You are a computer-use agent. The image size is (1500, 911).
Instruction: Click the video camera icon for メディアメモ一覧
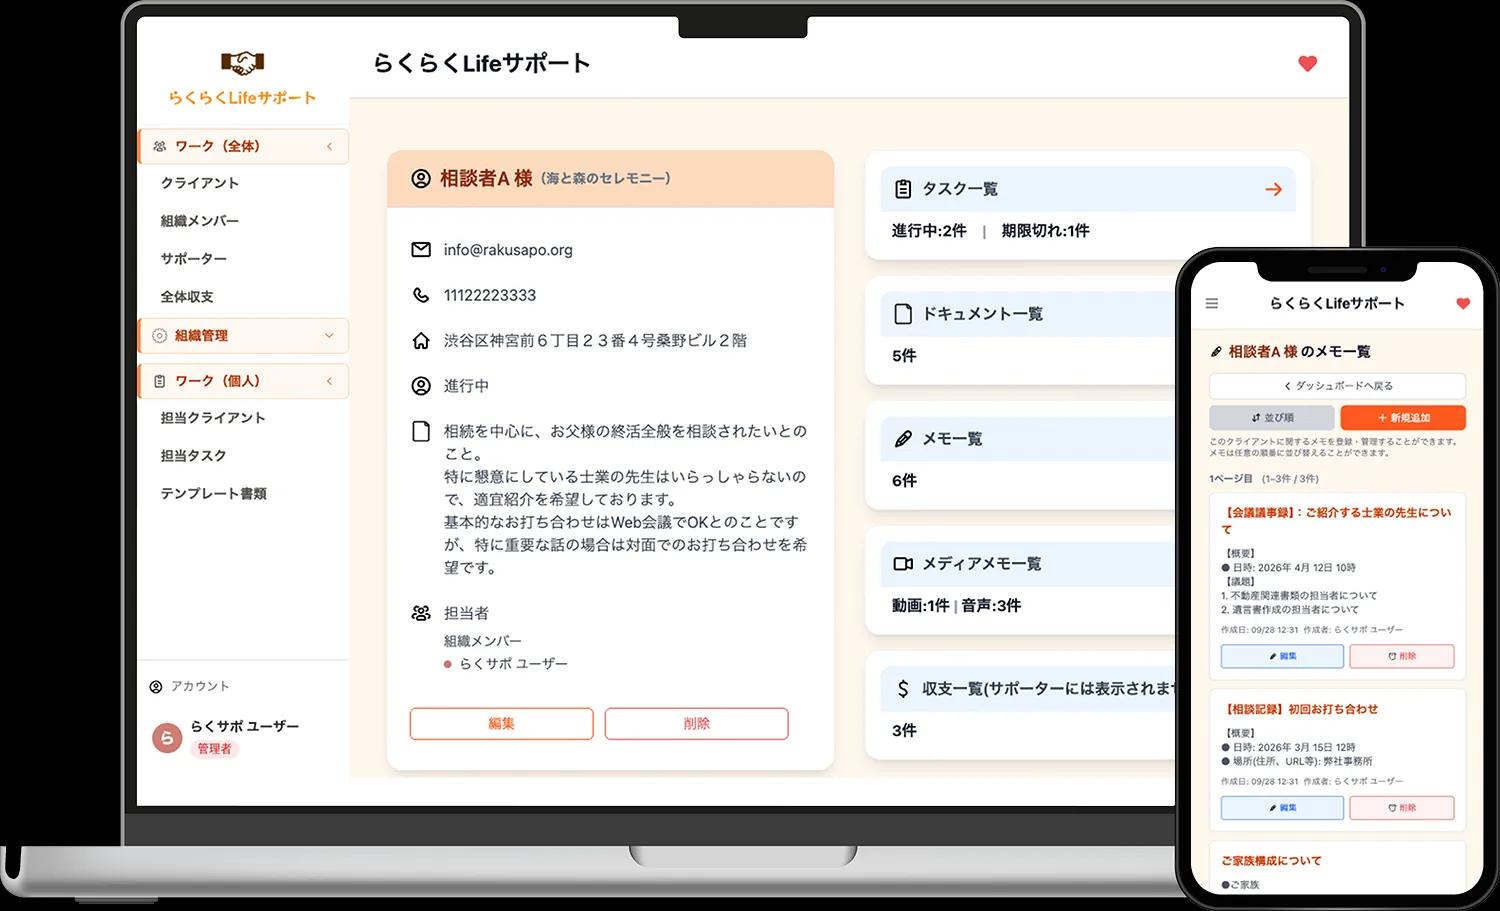(902, 564)
